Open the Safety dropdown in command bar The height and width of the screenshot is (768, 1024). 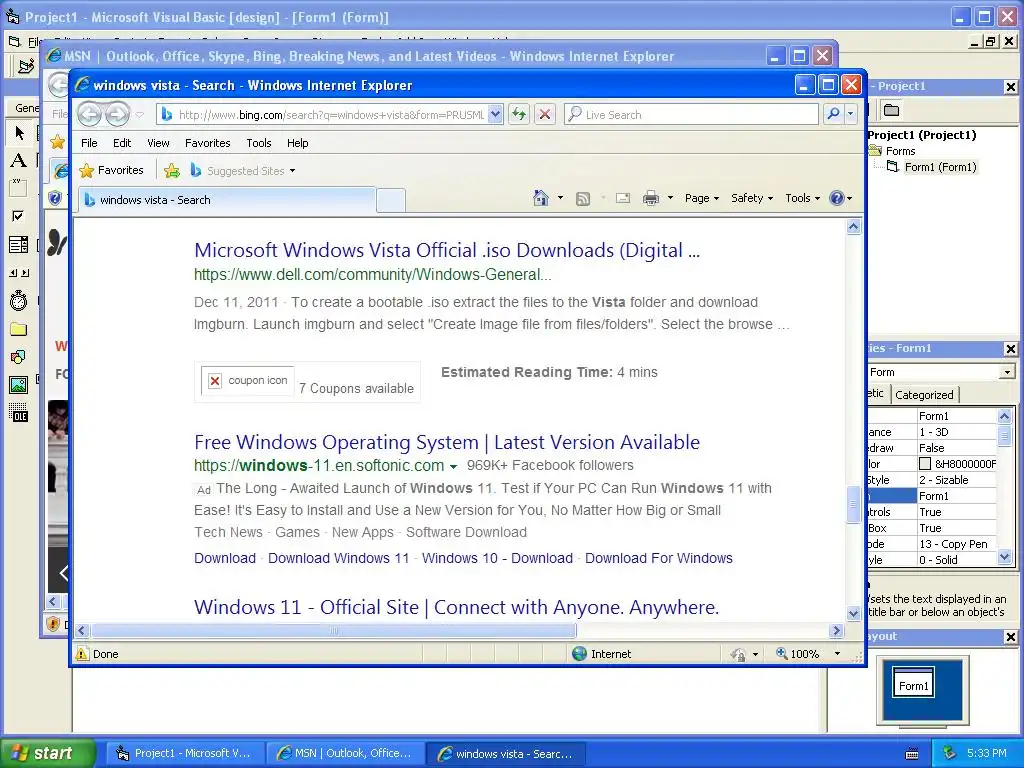[752, 198]
